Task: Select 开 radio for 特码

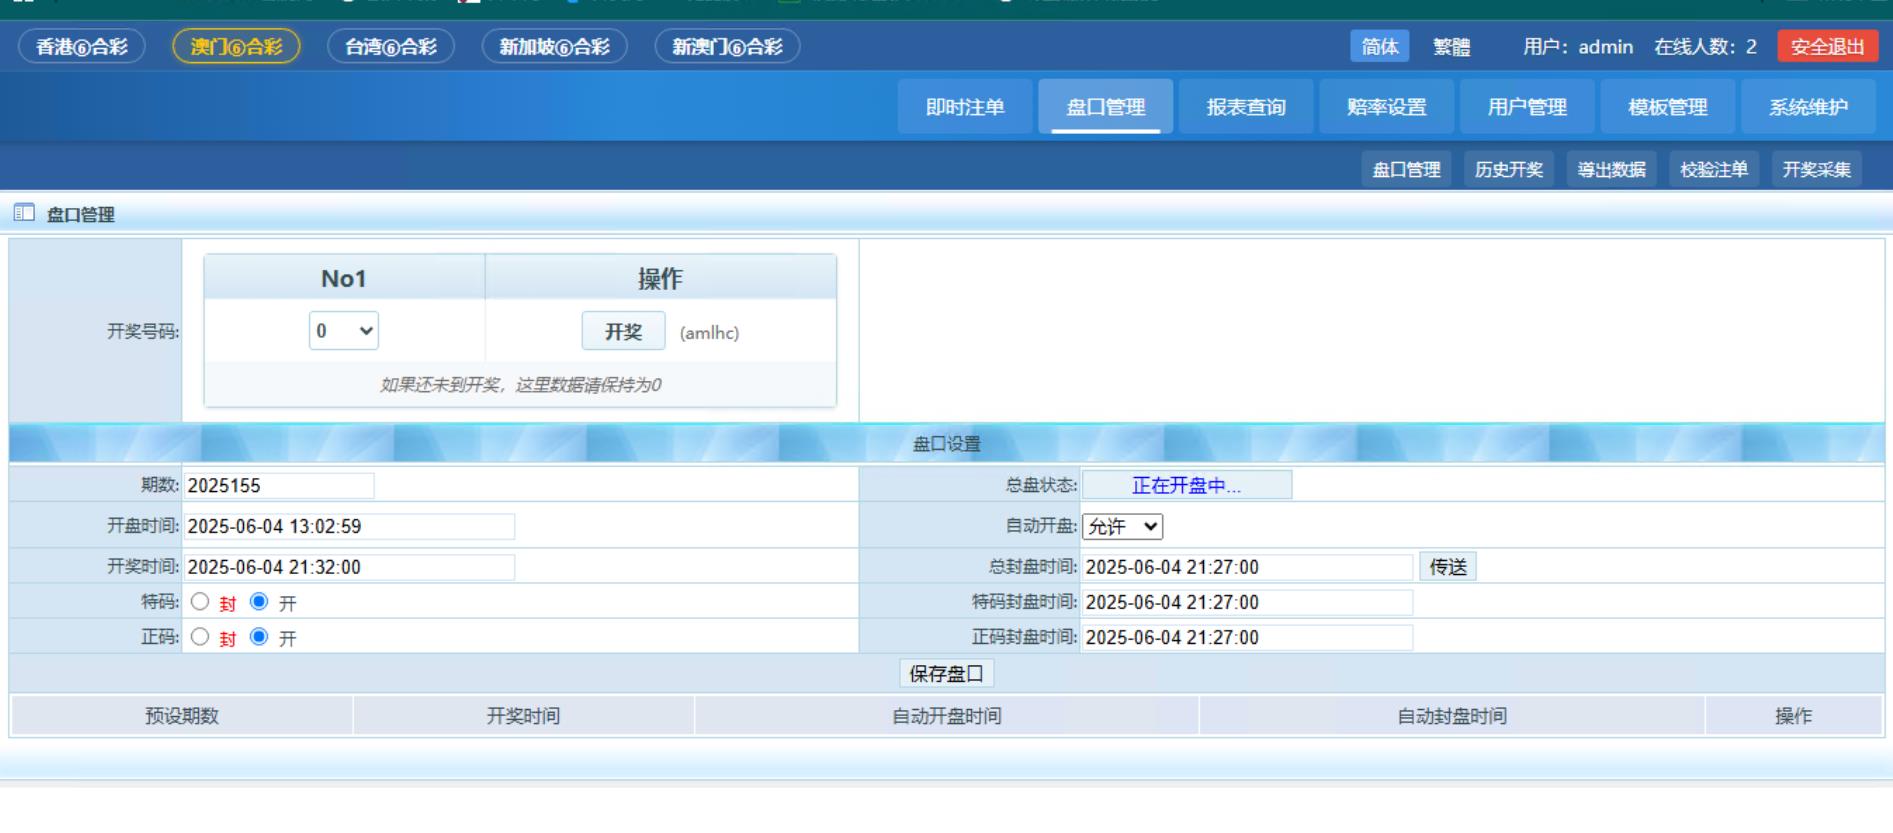Action: pyautogui.click(x=259, y=602)
